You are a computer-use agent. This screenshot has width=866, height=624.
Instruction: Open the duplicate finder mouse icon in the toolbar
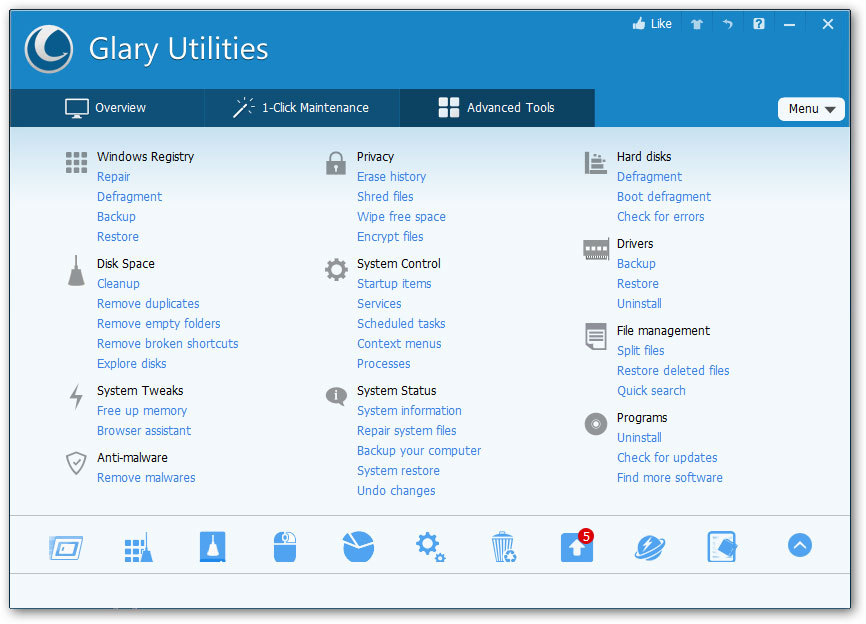pyautogui.click(x=285, y=546)
